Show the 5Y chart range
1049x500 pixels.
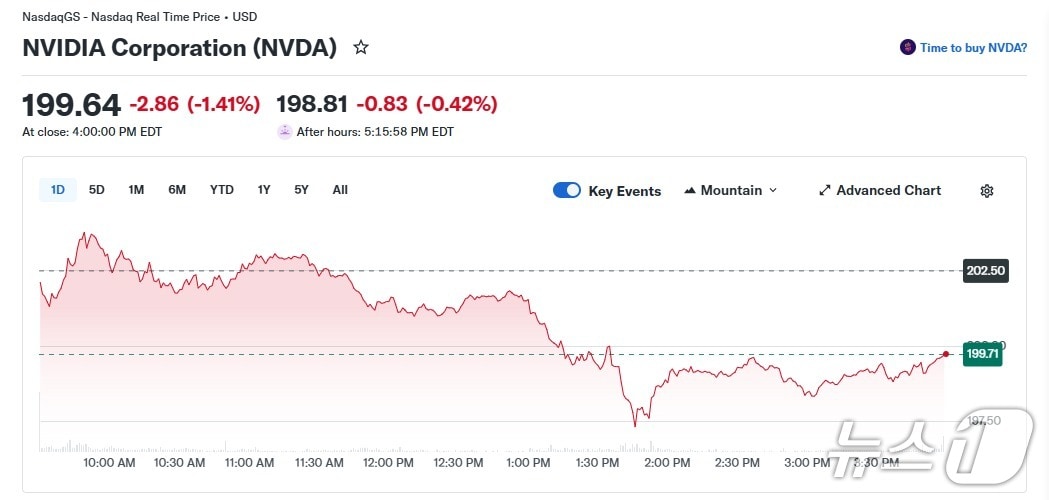(301, 190)
